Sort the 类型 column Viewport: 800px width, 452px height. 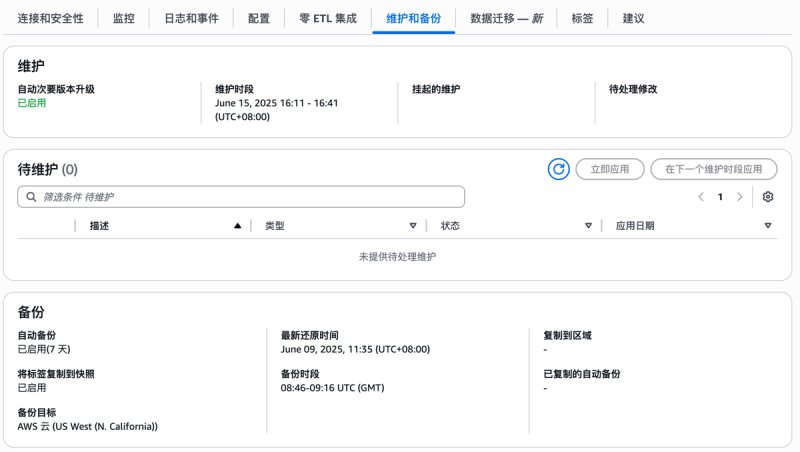tap(413, 225)
